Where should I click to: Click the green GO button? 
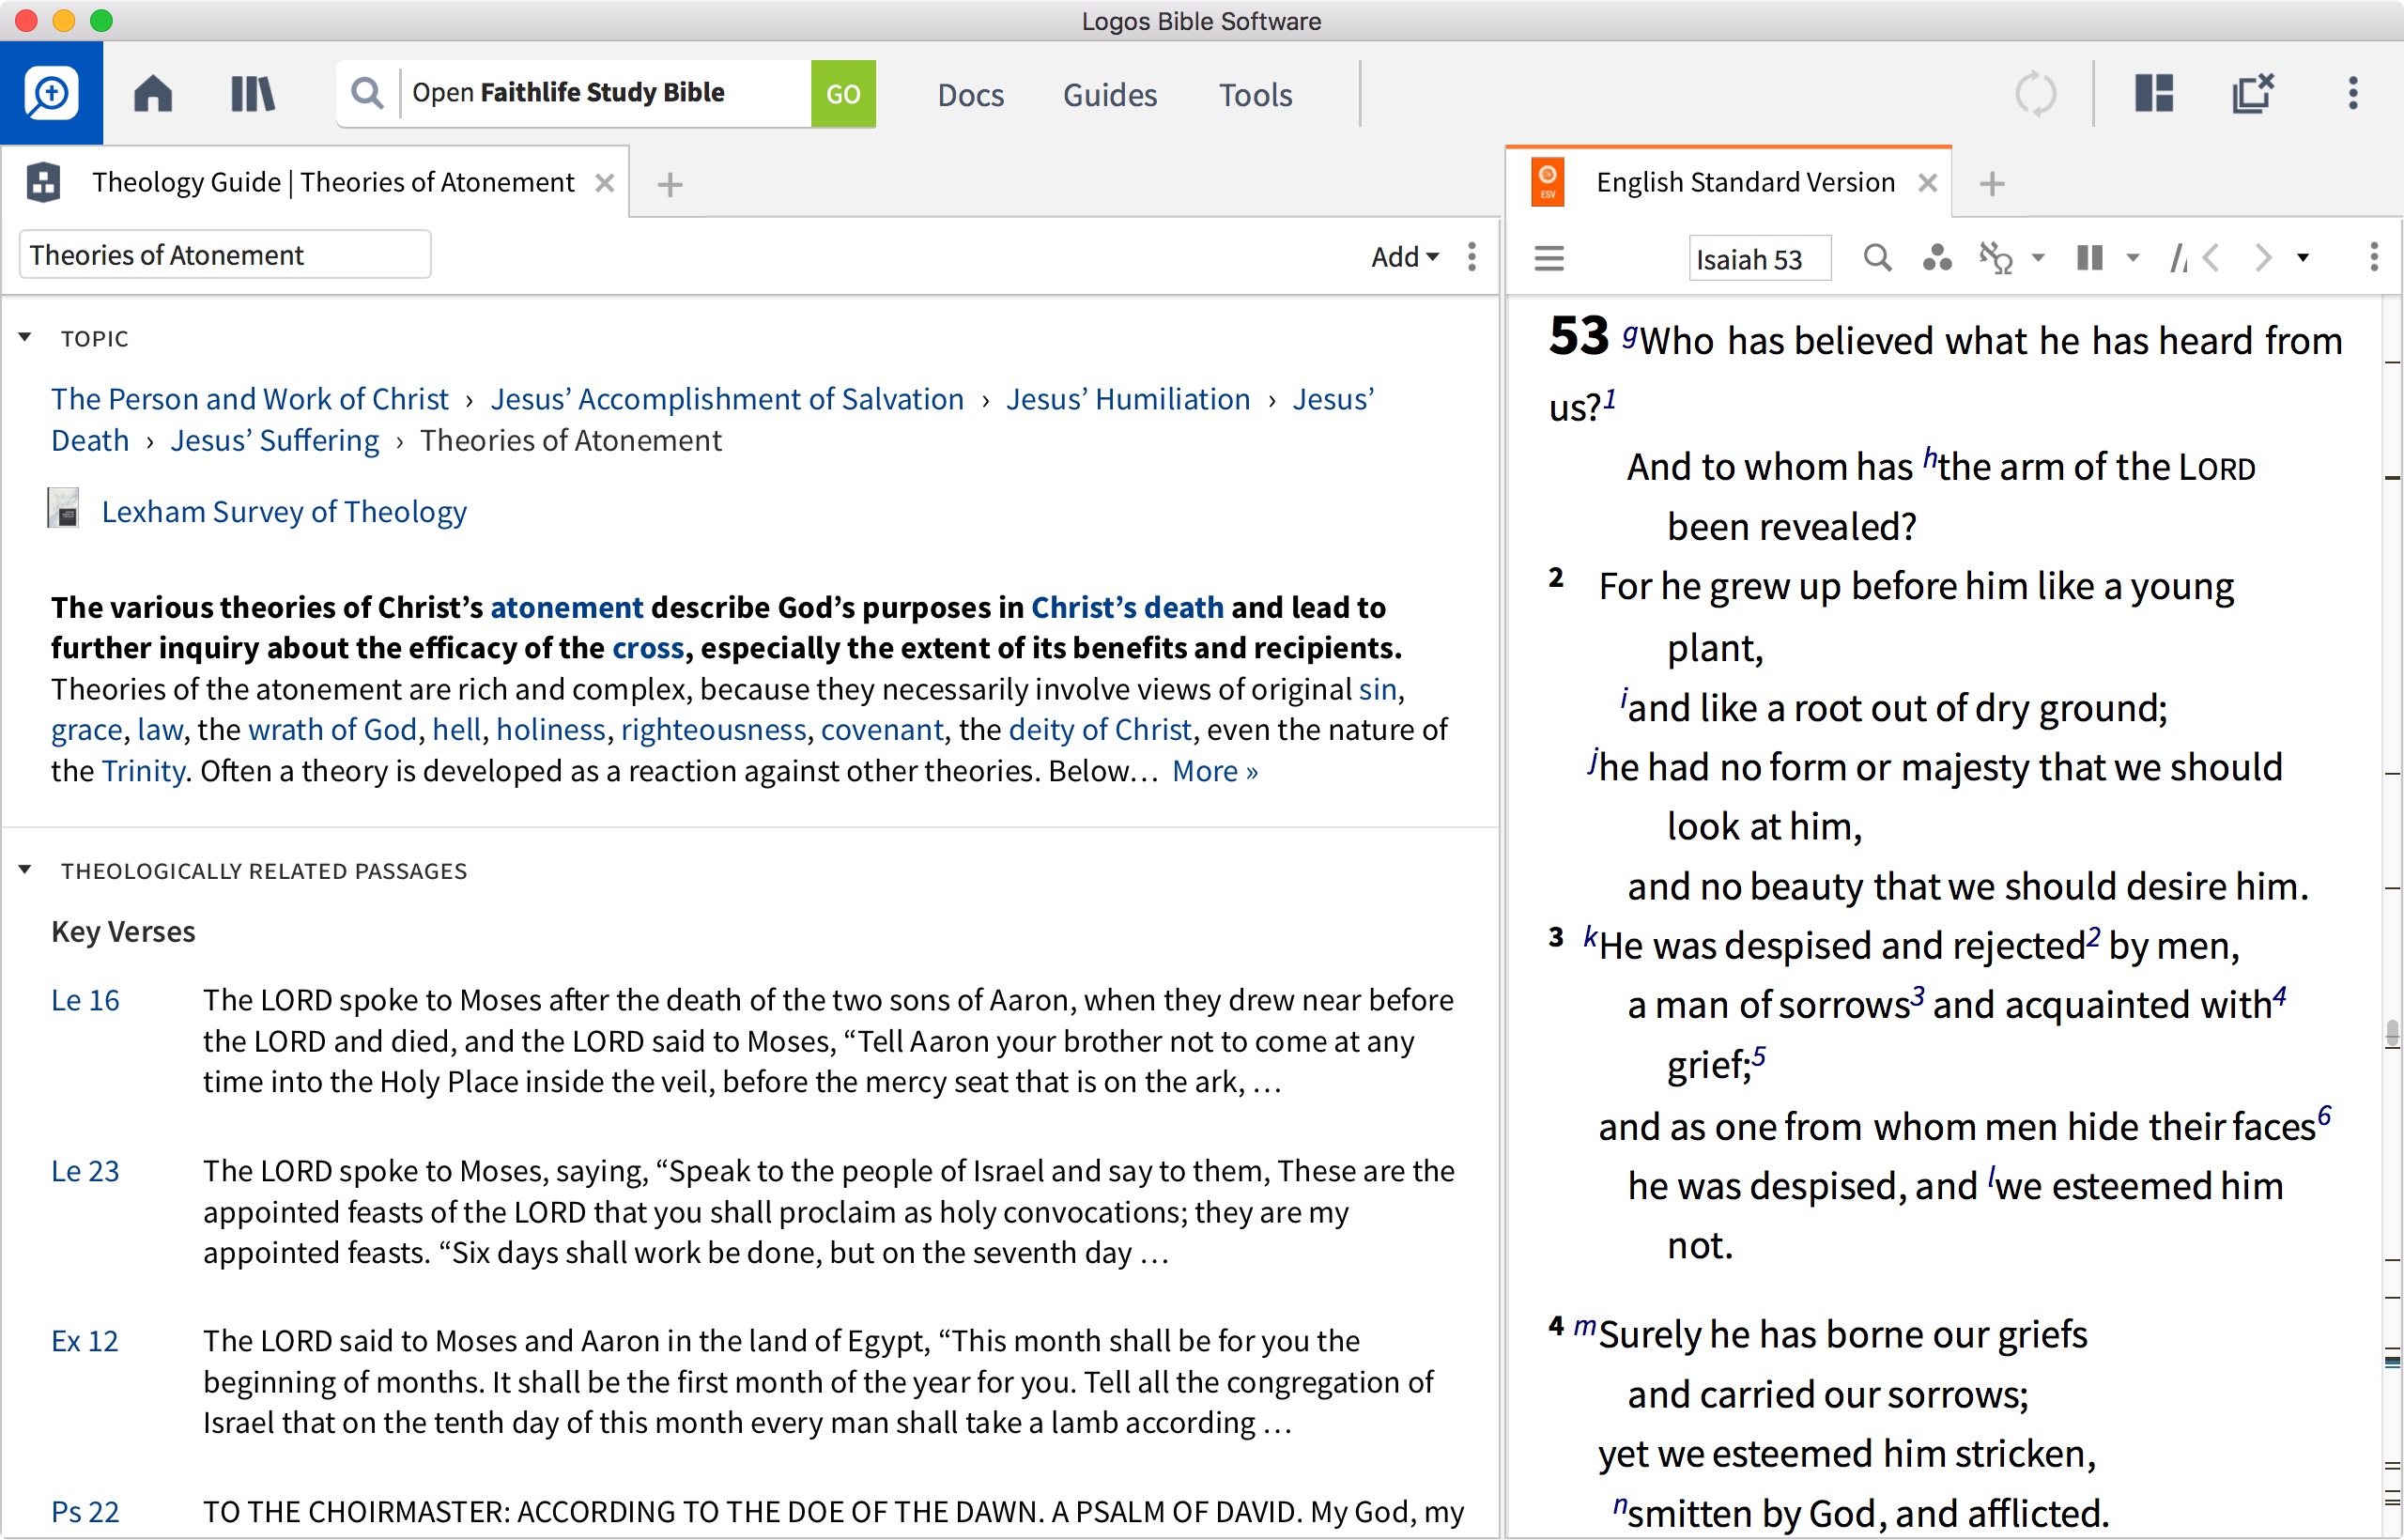[x=843, y=93]
